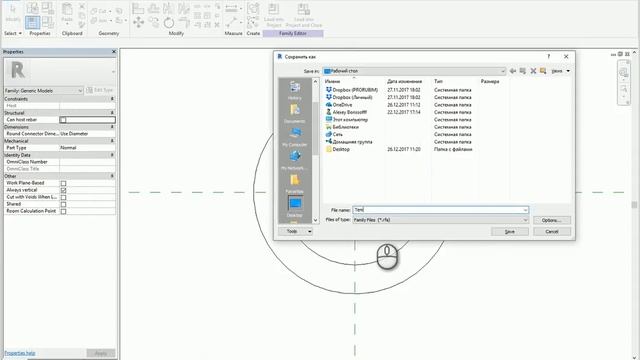Viewport: 640px width, 360px height.
Task: Click the highlighted Properties icon in Revit ribbon
Action: tap(32, 22)
